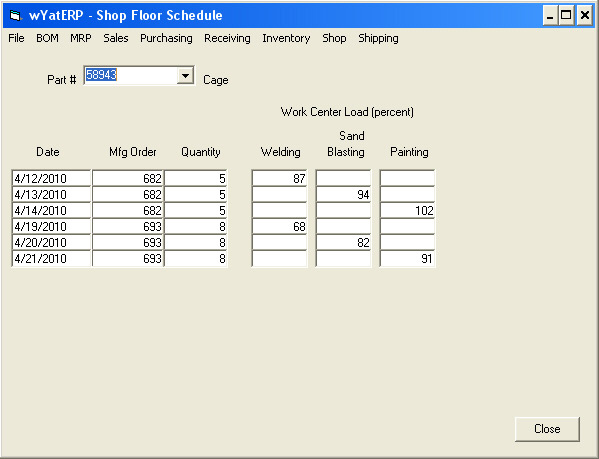Screen dimensions: 599x459
Task: Click Quantity 8 in the 4/21/2010 row
Action: 196,259
